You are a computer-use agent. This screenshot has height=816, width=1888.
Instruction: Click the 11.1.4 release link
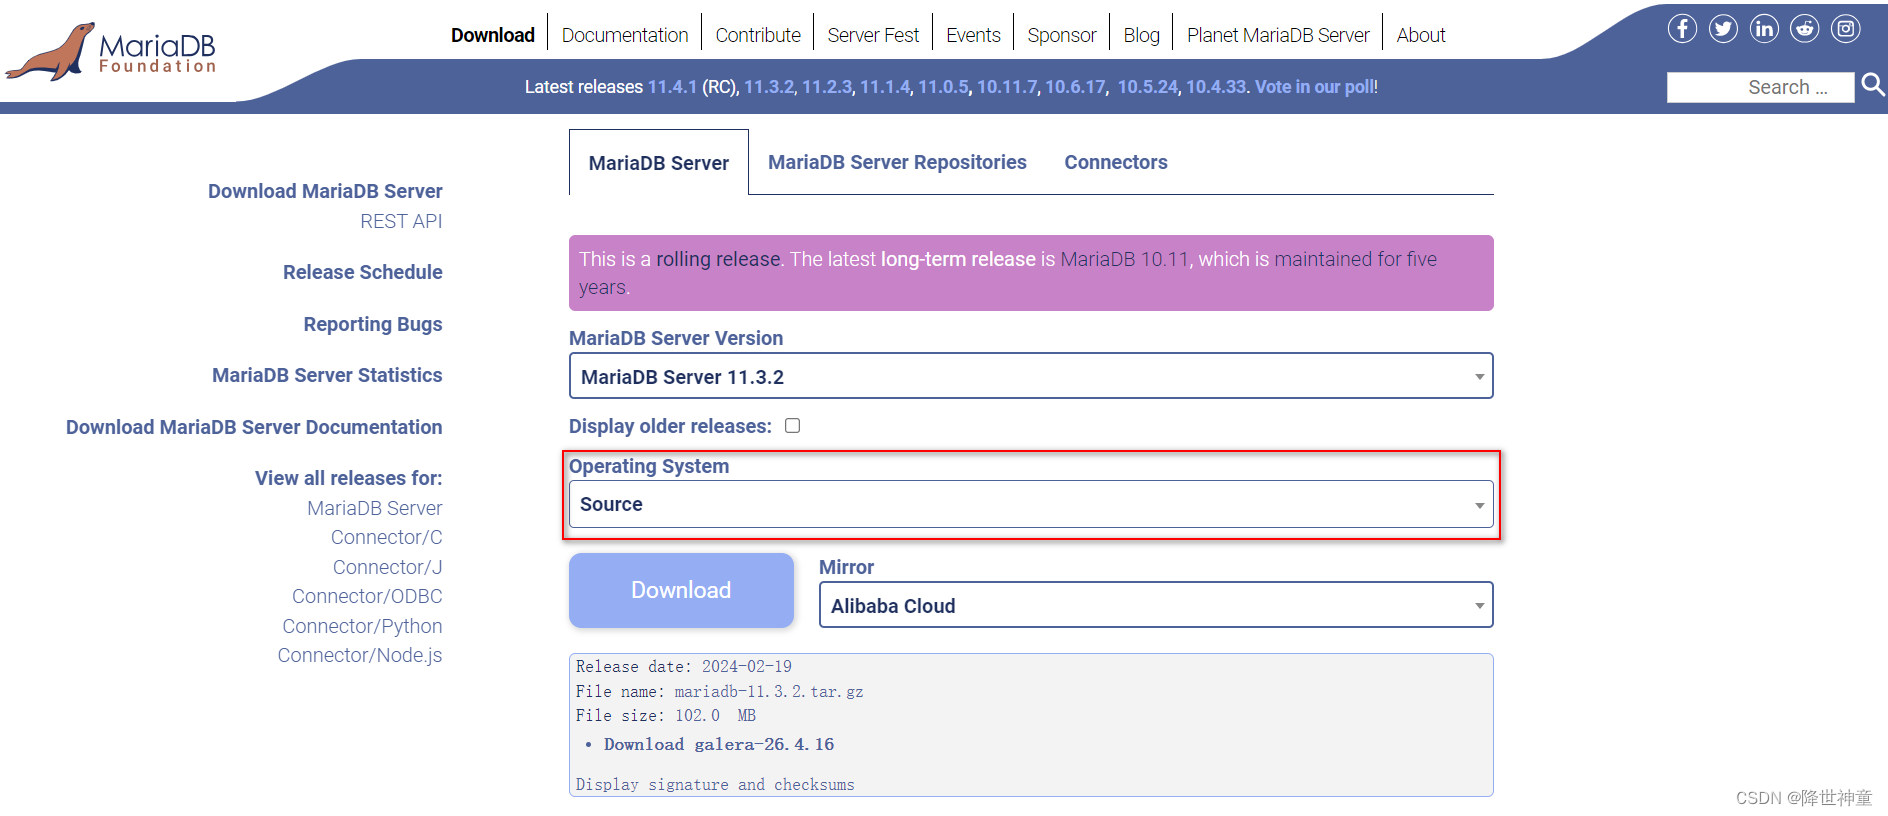click(x=885, y=87)
